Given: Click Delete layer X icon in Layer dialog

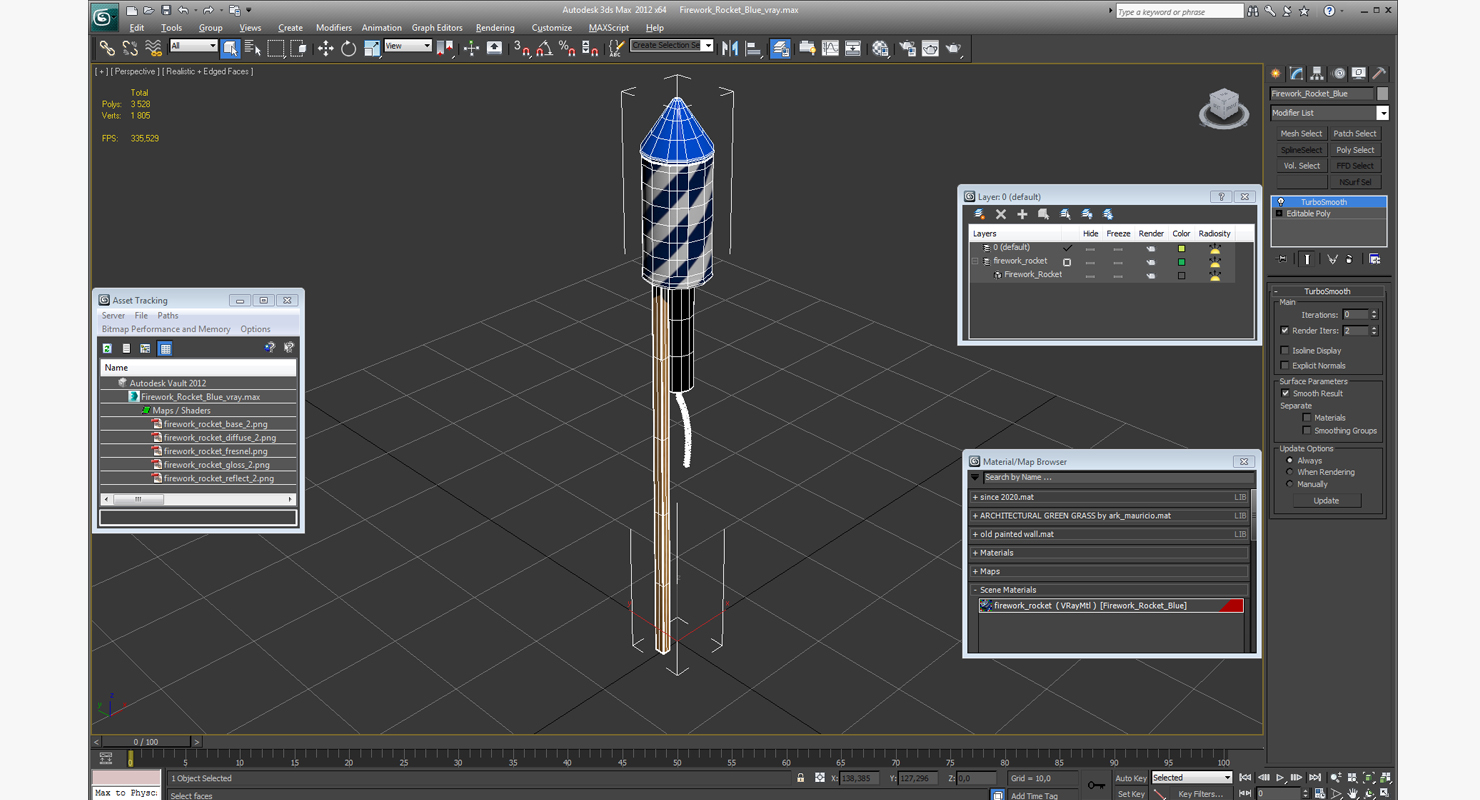Looking at the screenshot, I should click(x=1001, y=214).
